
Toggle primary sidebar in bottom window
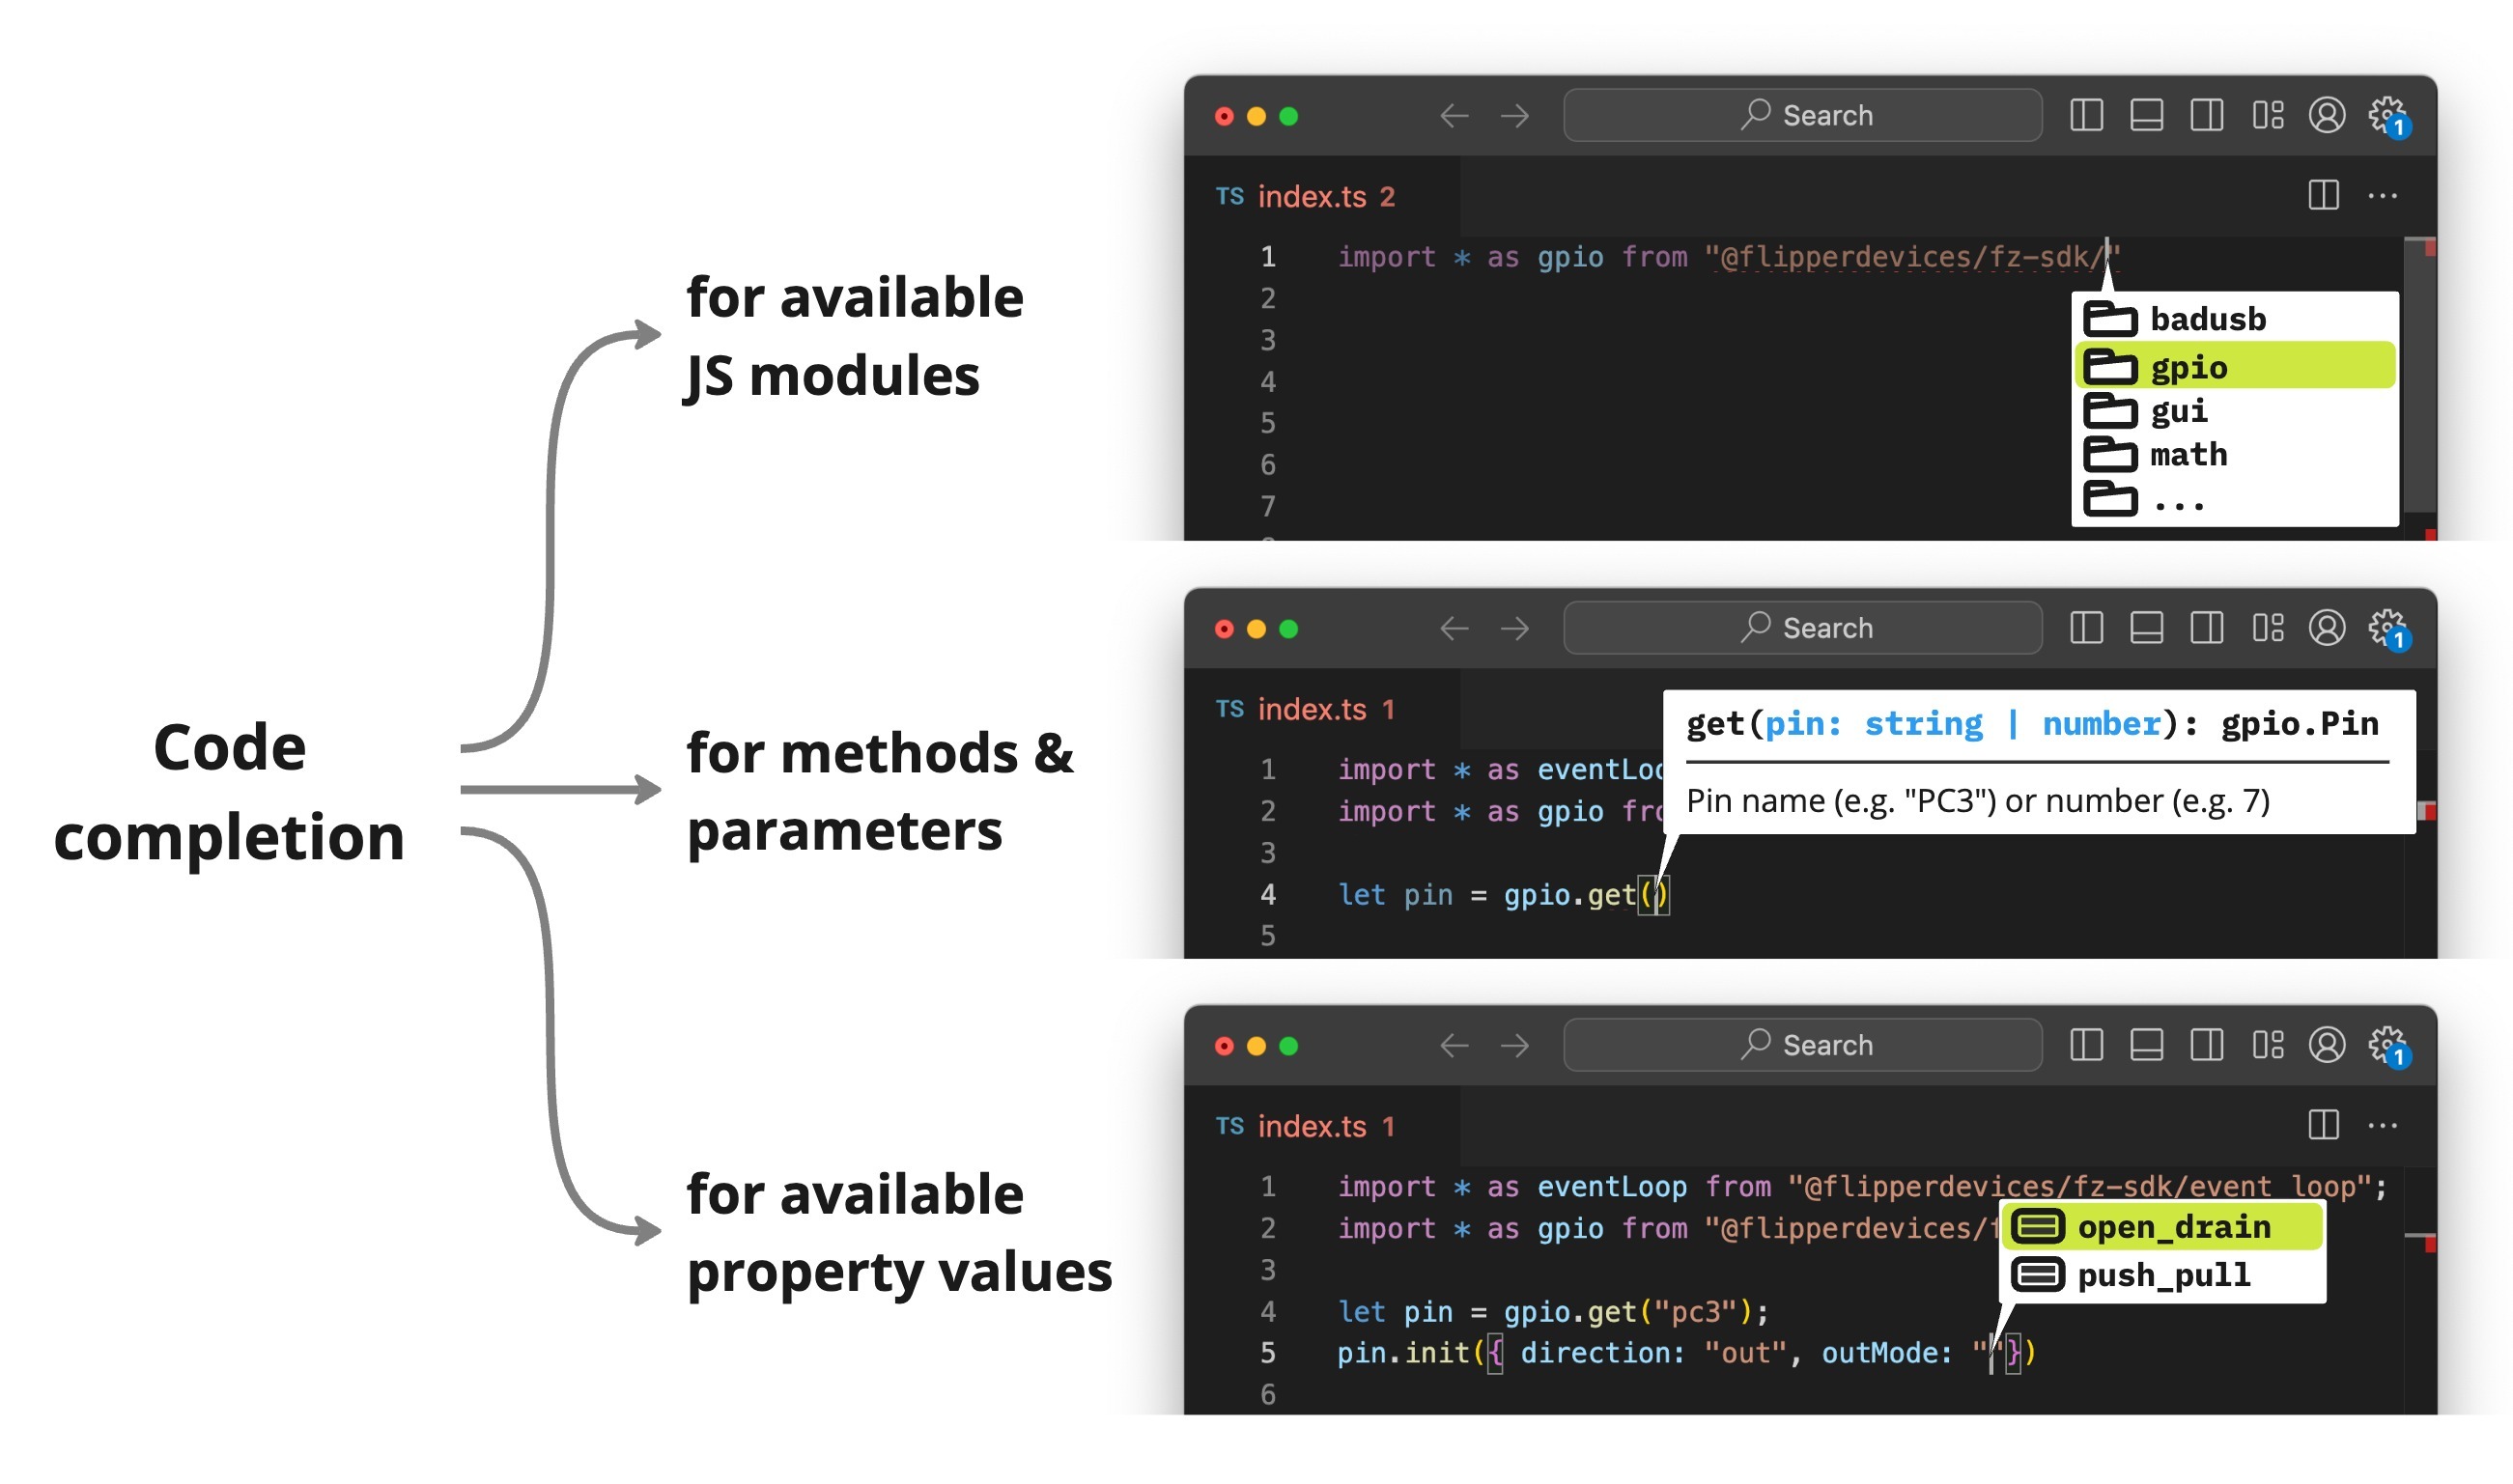[2085, 1045]
